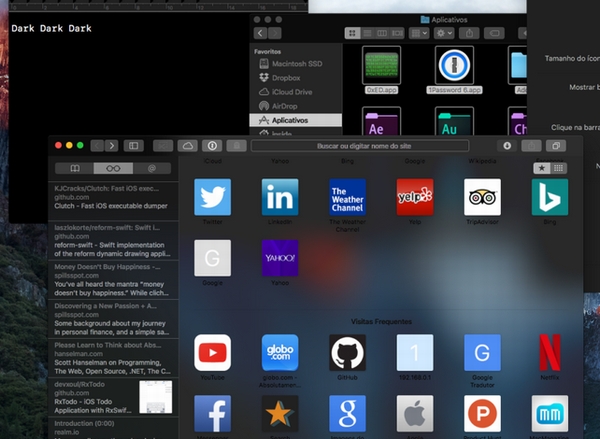
Task: Open Finder action gear dropdown
Action: click(446, 33)
